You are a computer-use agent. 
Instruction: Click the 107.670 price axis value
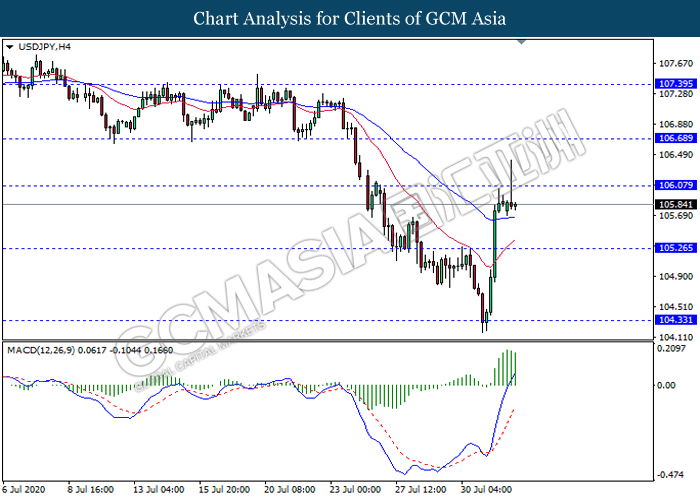(x=676, y=64)
